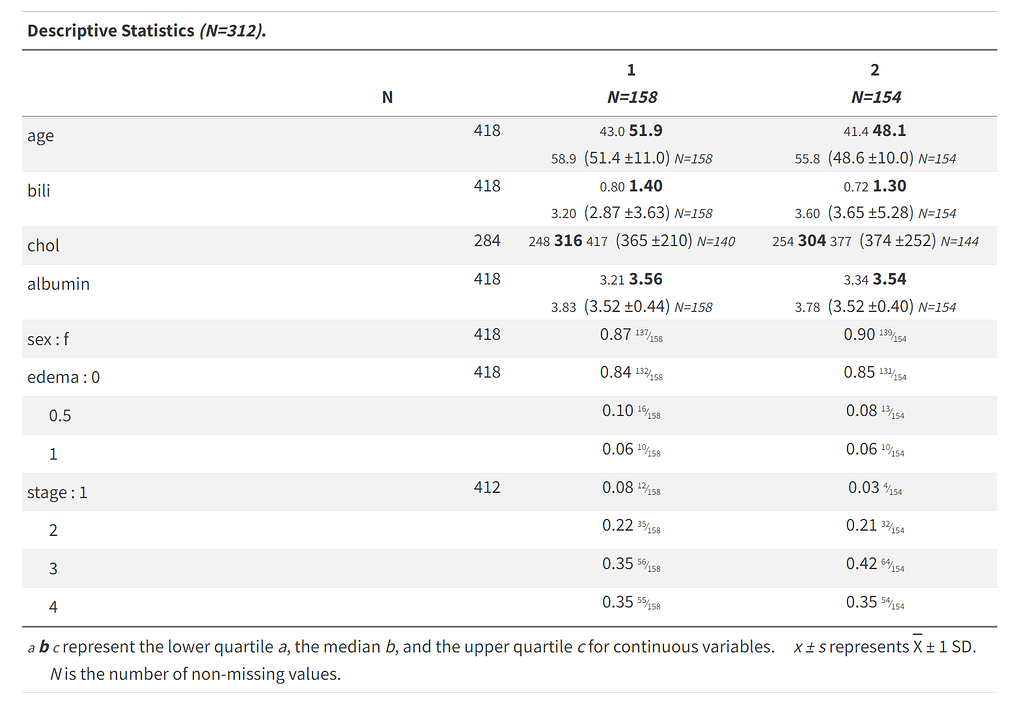Click the "sex : f" row label
Image resolution: width=1024 pixels, height=712 pixels.
[48, 339]
